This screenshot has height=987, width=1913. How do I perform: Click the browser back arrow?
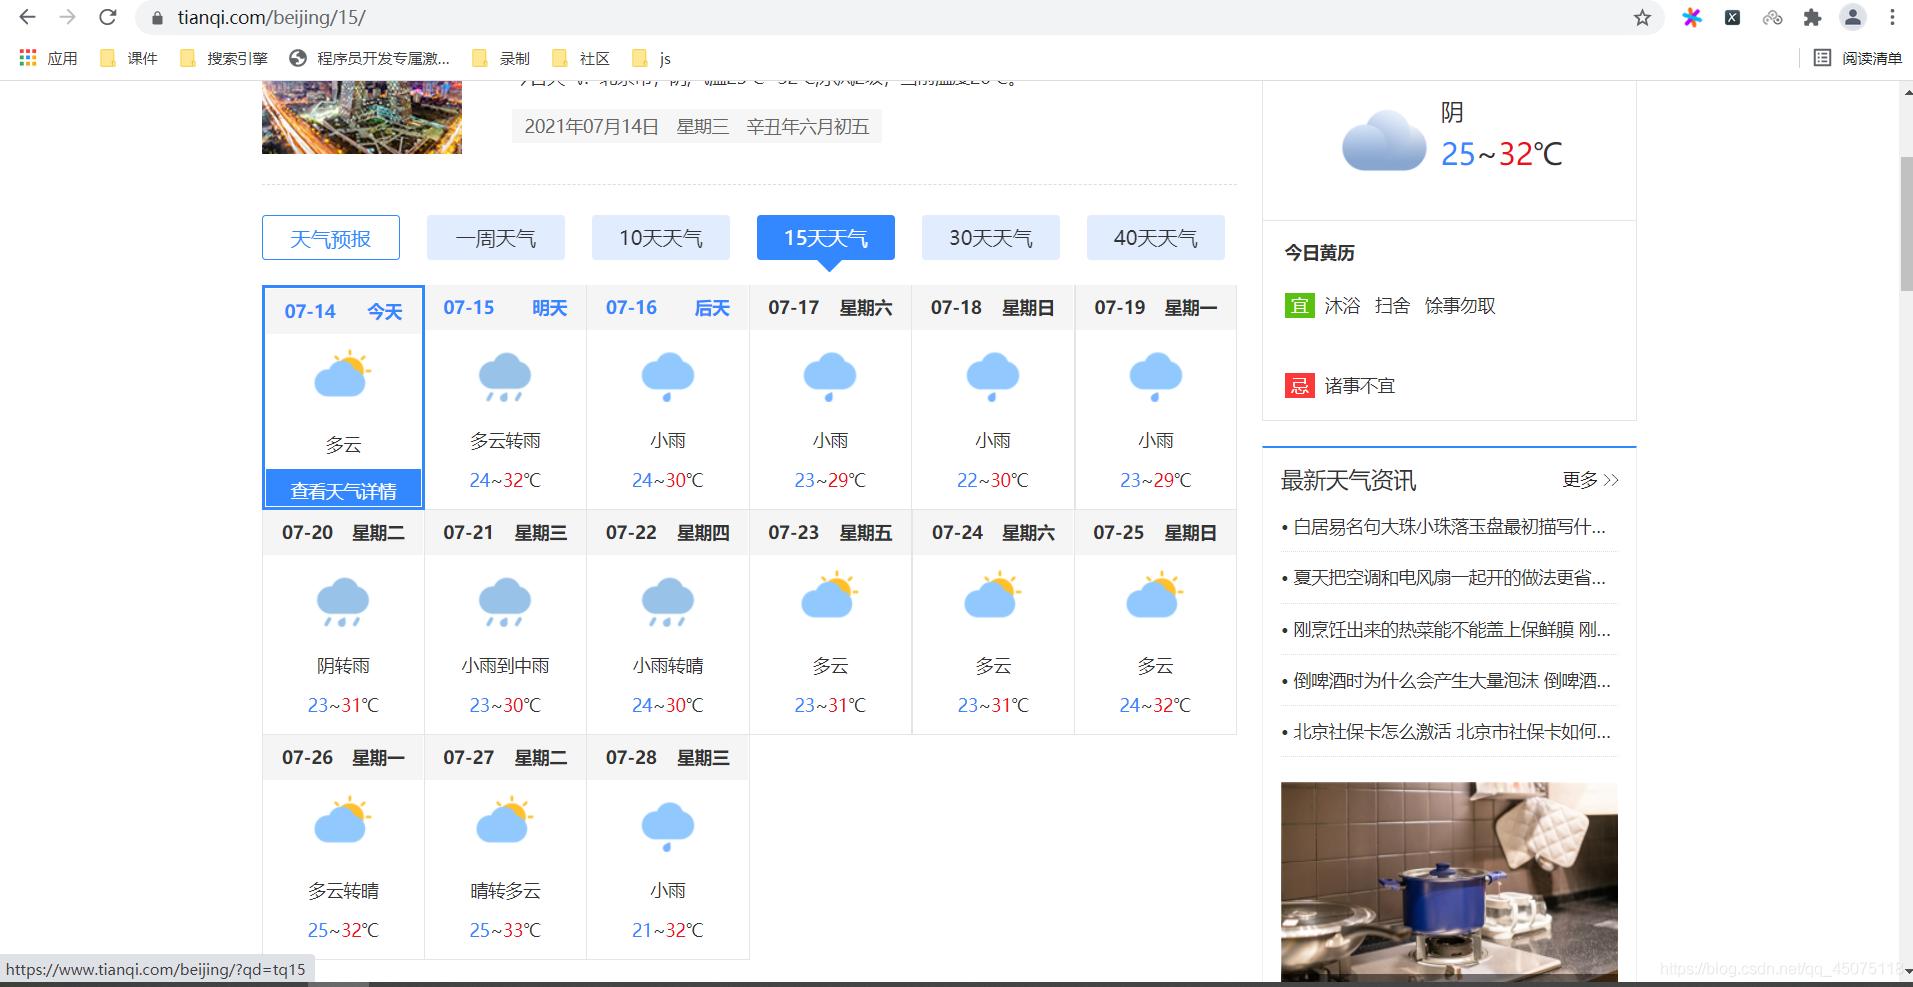pos(25,17)
